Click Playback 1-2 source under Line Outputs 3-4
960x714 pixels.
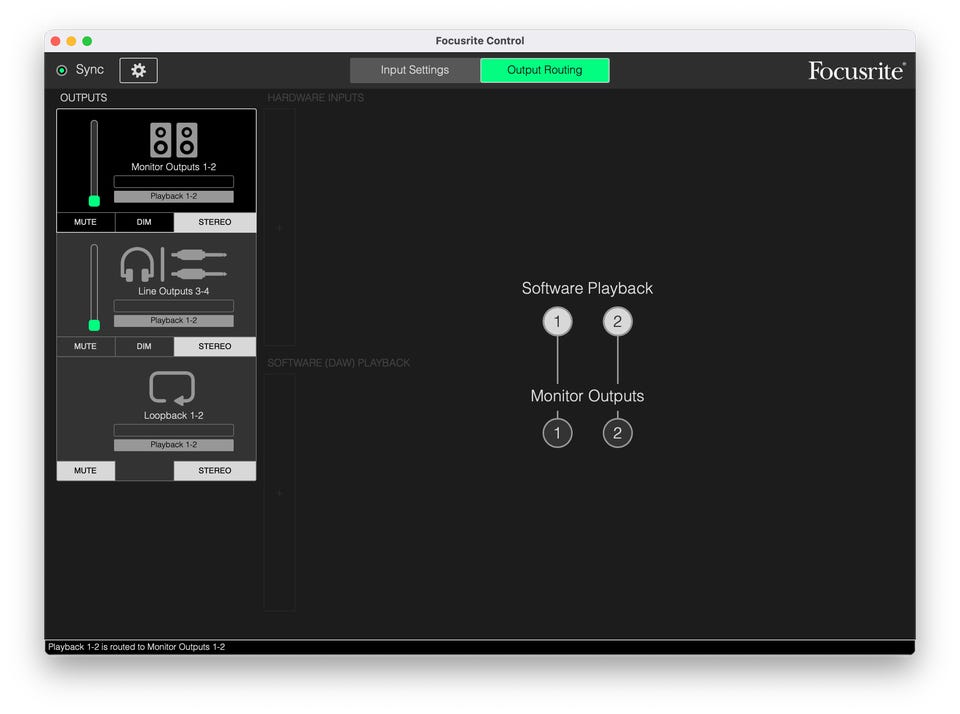(x=174, y=321)
